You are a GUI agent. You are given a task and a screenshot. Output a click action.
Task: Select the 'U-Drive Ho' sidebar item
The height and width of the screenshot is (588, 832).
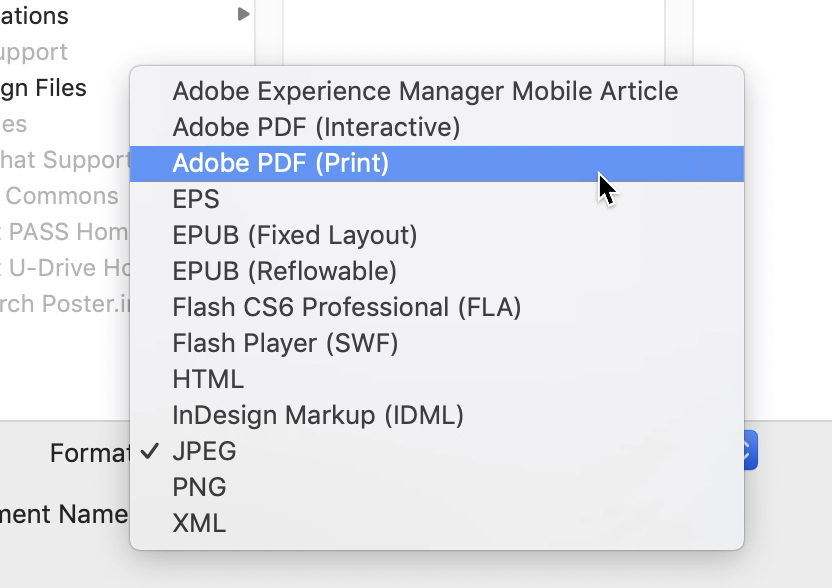click(x=65, y=268)
